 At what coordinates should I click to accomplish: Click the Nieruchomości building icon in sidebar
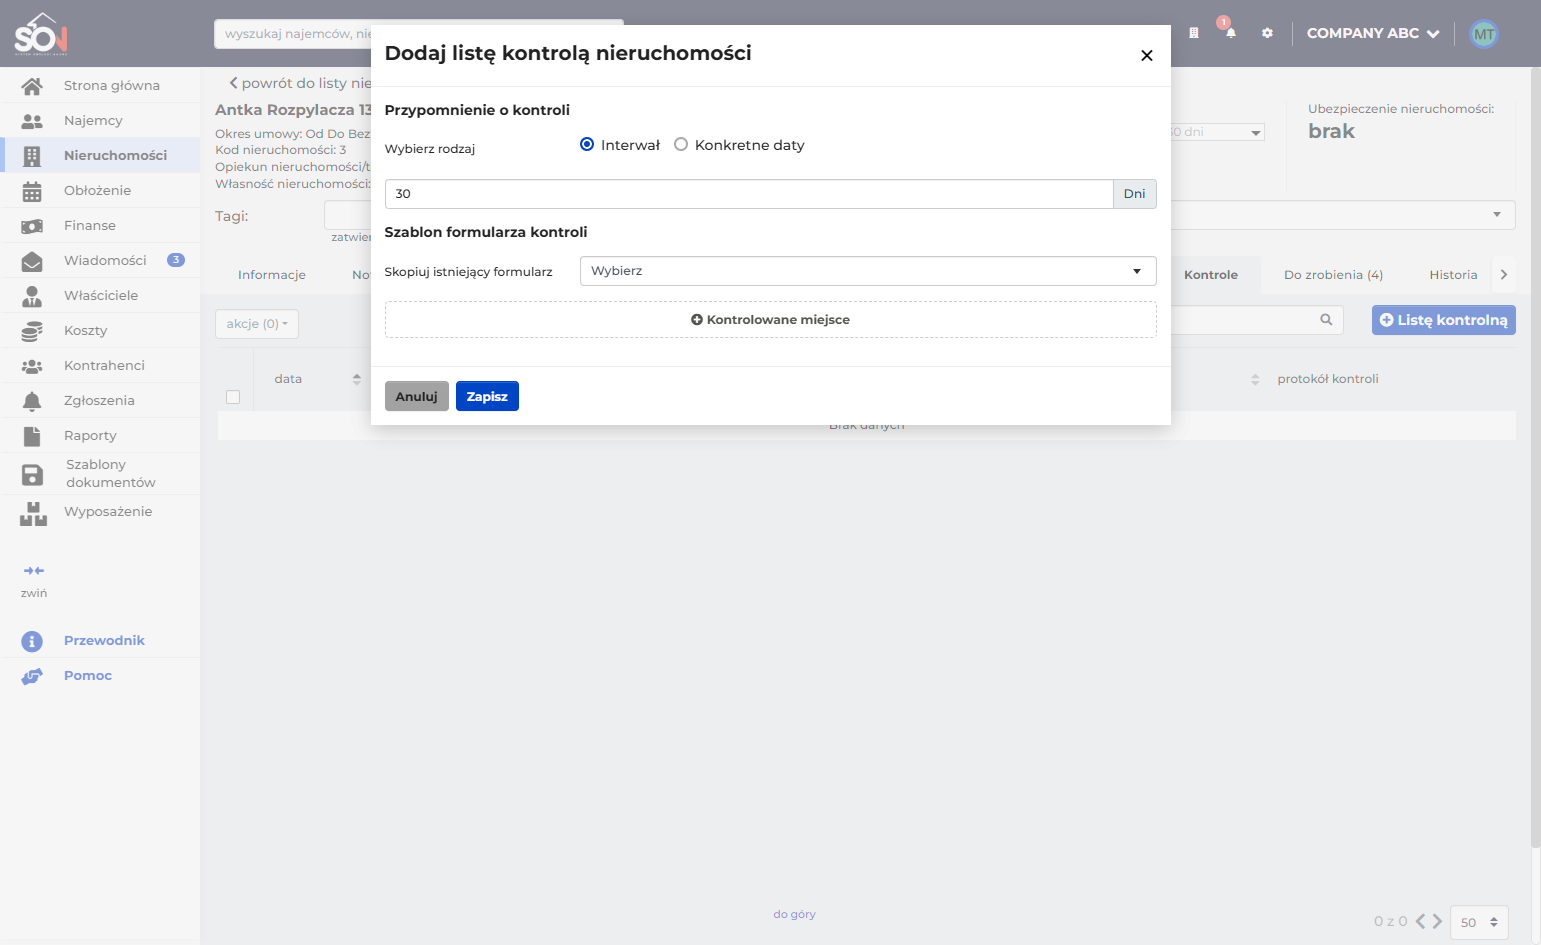(x=32, y=156)
